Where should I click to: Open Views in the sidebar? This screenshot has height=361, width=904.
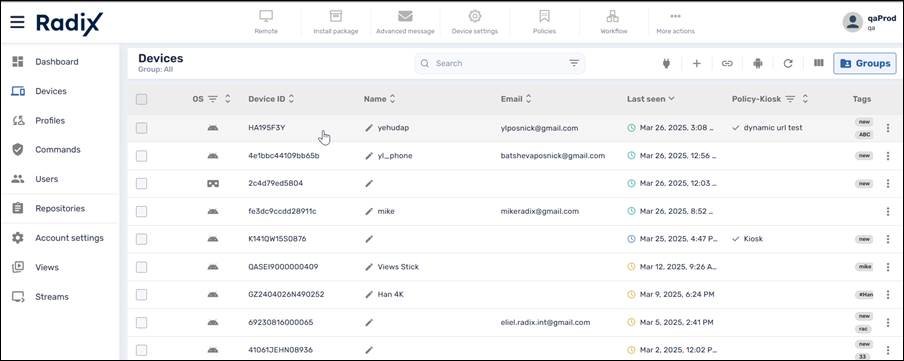pos(47,267)
